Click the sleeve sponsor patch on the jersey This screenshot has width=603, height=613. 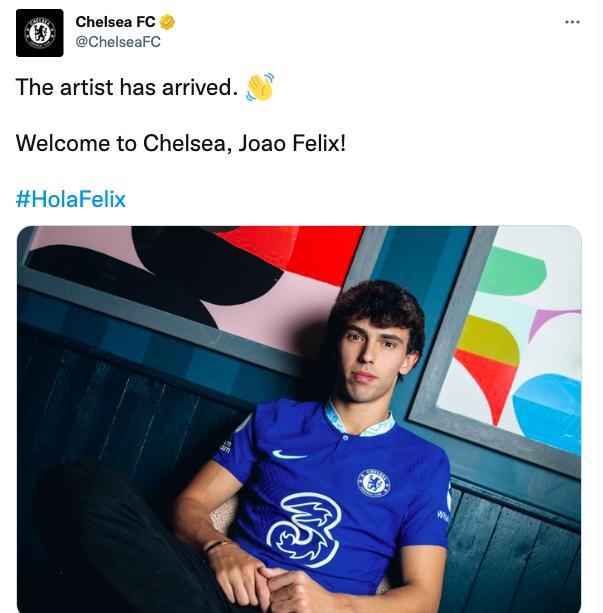click(x=226, y=446)
